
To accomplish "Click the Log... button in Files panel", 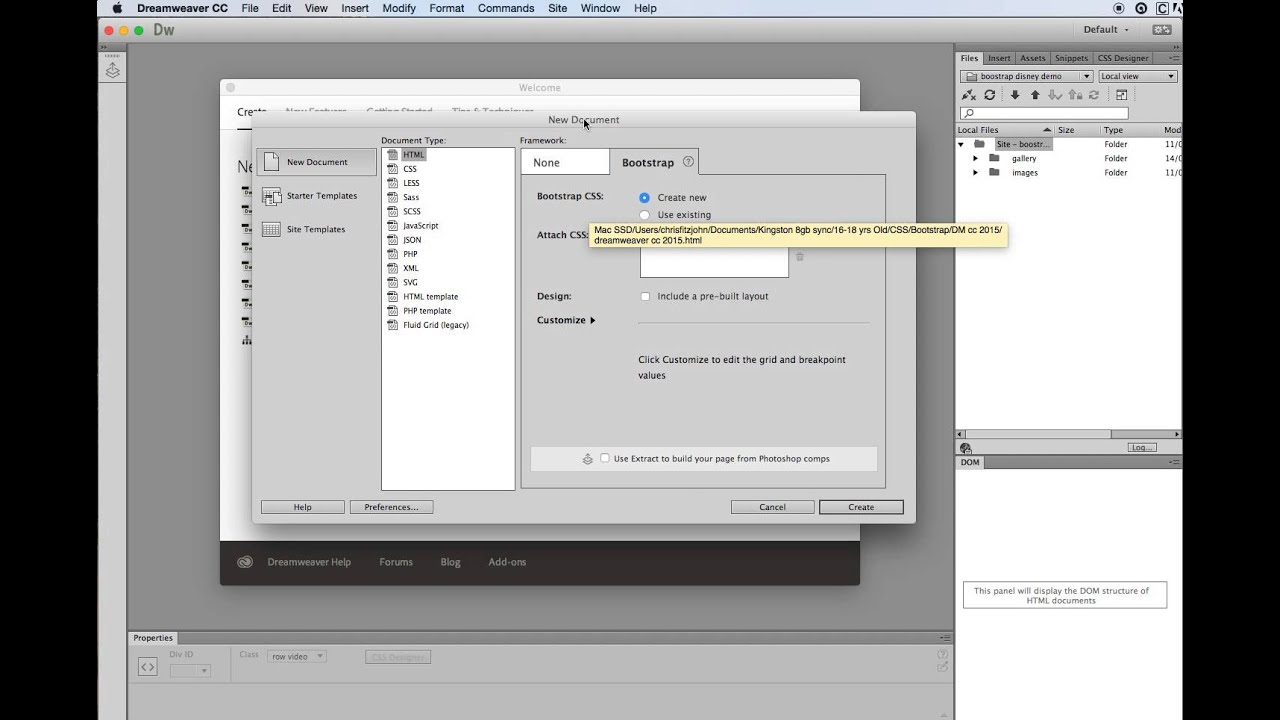I will tap(1142, 447).
